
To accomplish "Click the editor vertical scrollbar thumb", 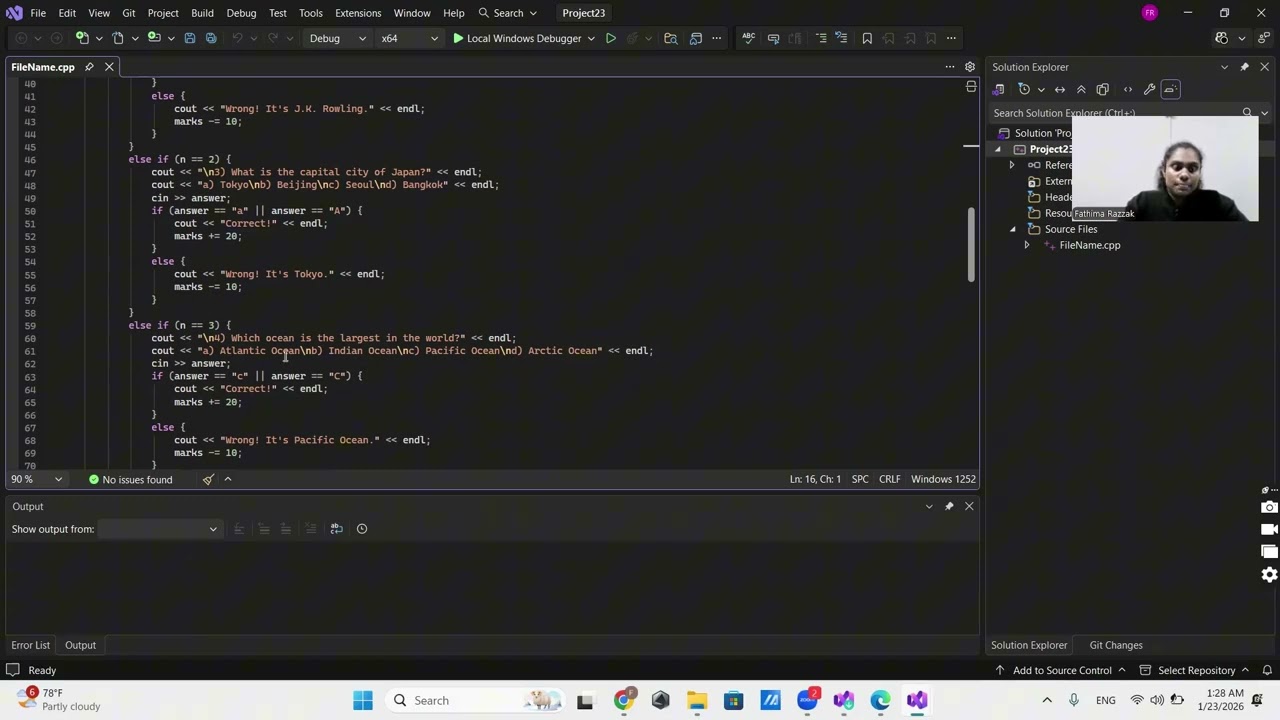I will tap(970, 245).
